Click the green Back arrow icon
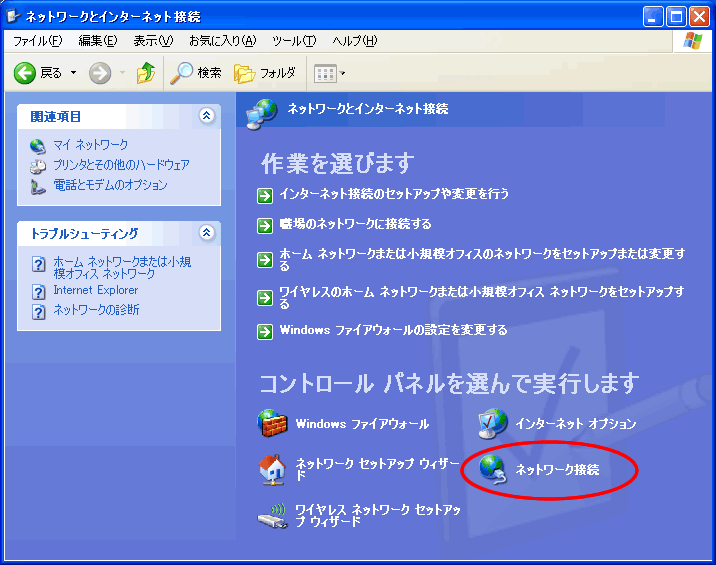Screen dimensions: 716x565 [25, 73]
